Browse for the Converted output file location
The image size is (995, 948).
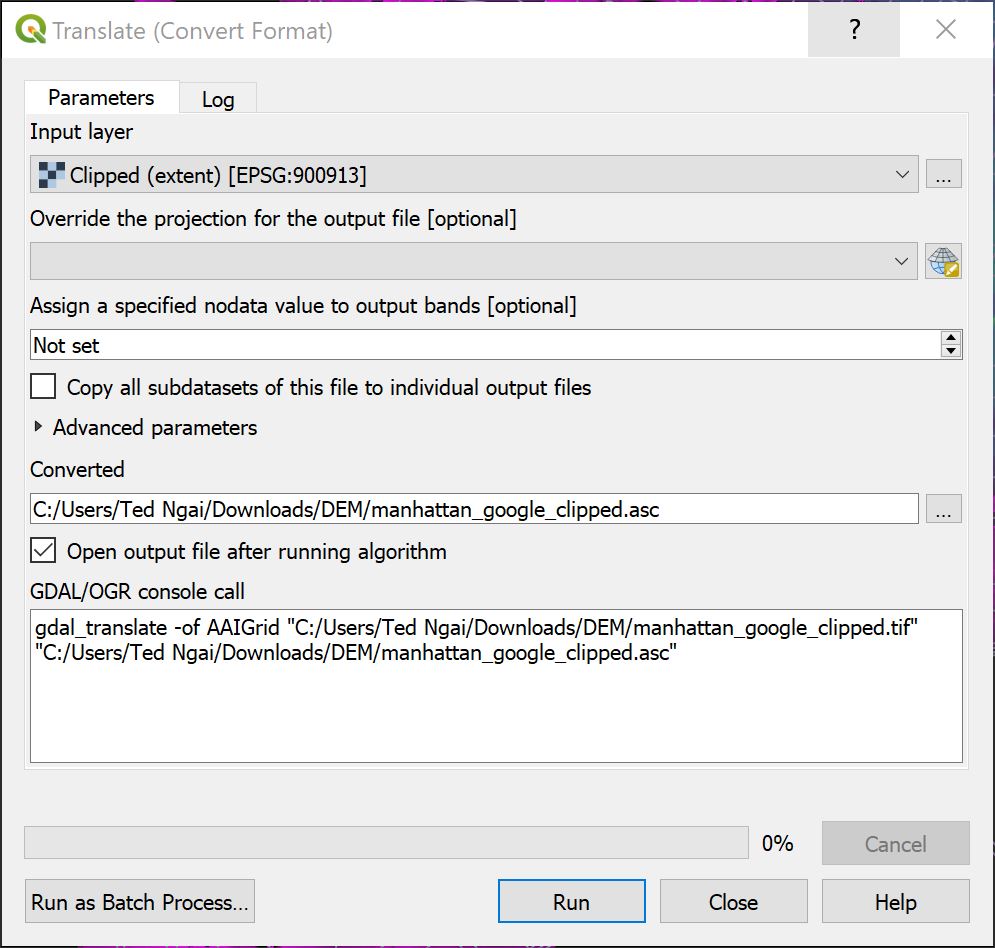(x=944, y=509)
